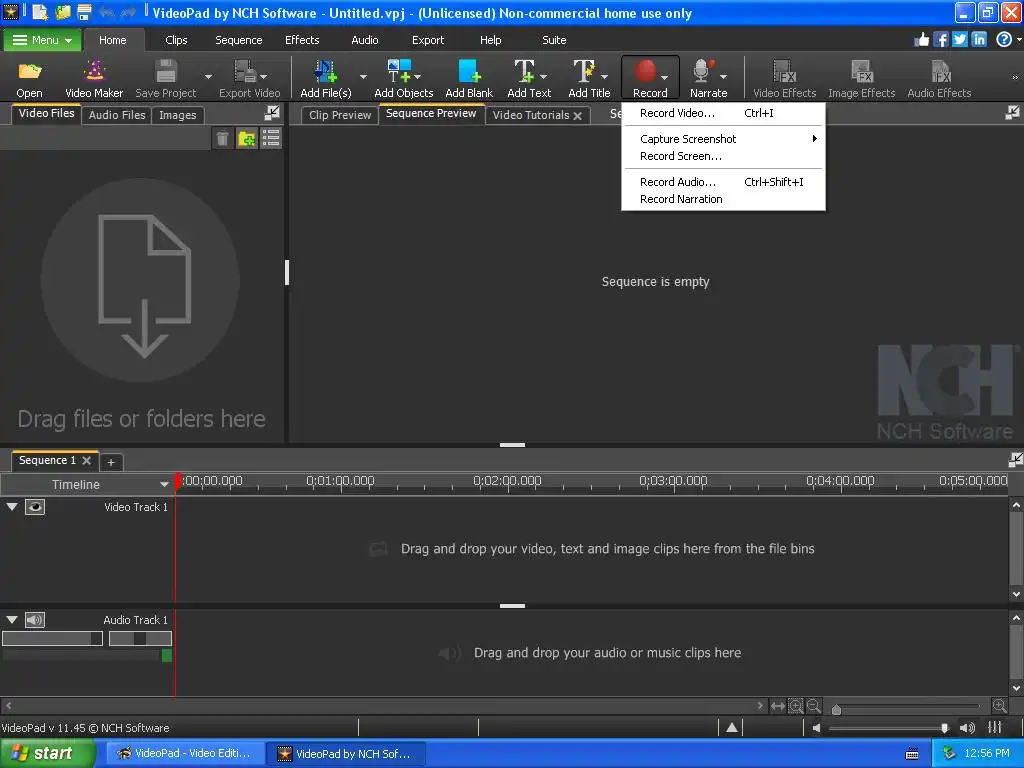1024x768 pixels.
Task: Expand the master volume up-arrow panel
Action: click(732, 727)
